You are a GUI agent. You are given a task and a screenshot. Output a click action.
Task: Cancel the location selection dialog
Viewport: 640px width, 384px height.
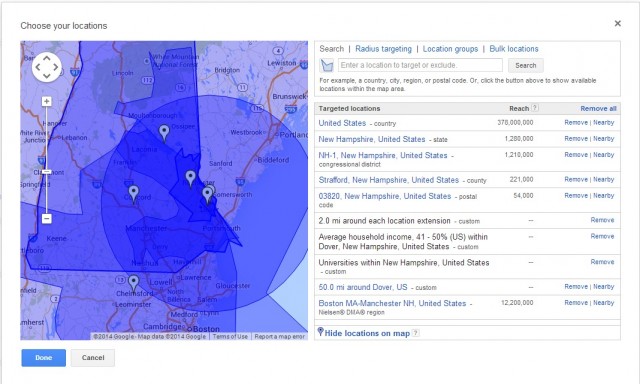click(x=93, y=358)
